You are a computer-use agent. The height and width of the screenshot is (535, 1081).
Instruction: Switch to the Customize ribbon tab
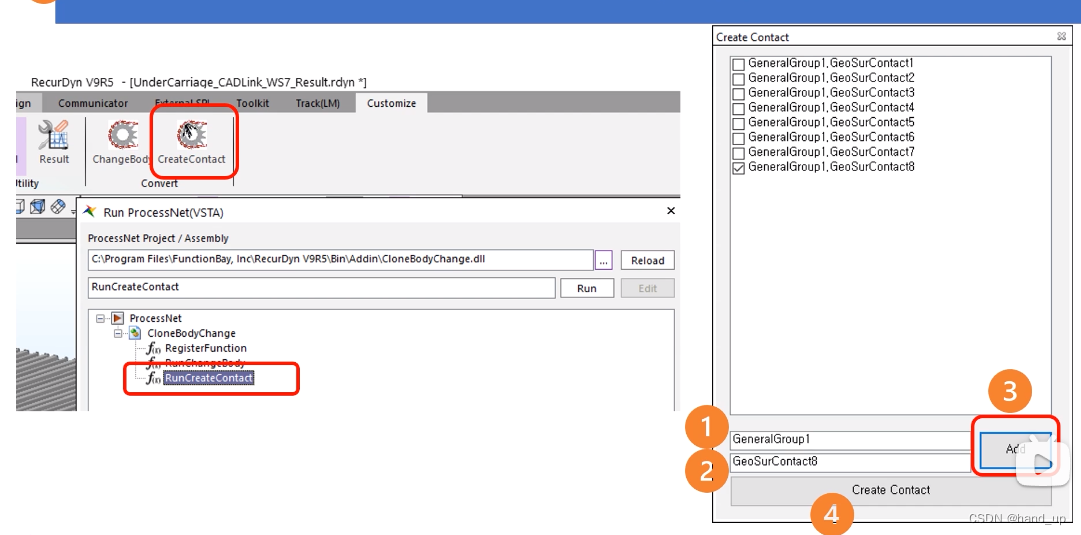[x=392, y=103]
